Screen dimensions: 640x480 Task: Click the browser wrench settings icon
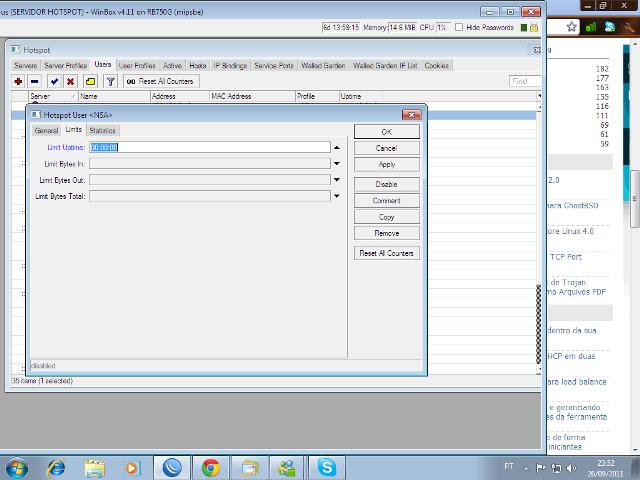[x=629, y=27]
